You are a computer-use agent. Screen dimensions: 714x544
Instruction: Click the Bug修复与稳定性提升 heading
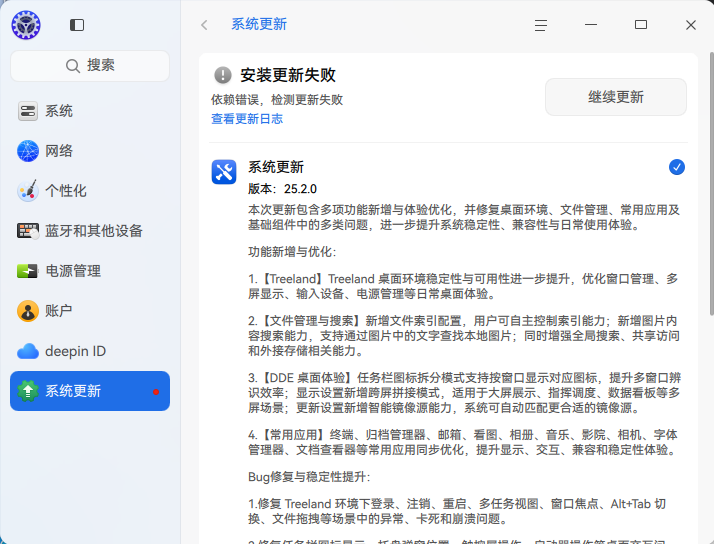(309, 477)
